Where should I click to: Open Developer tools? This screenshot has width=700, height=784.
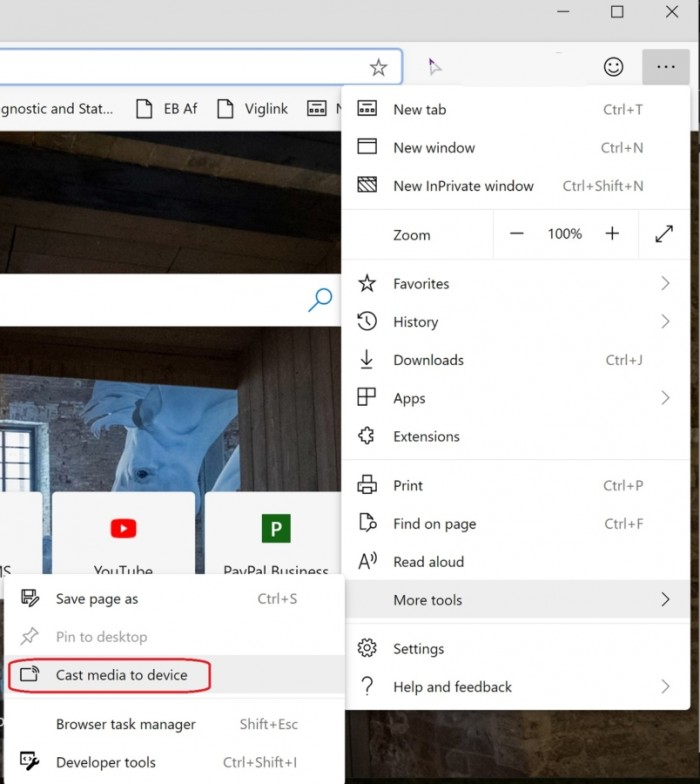coord(105,762)
